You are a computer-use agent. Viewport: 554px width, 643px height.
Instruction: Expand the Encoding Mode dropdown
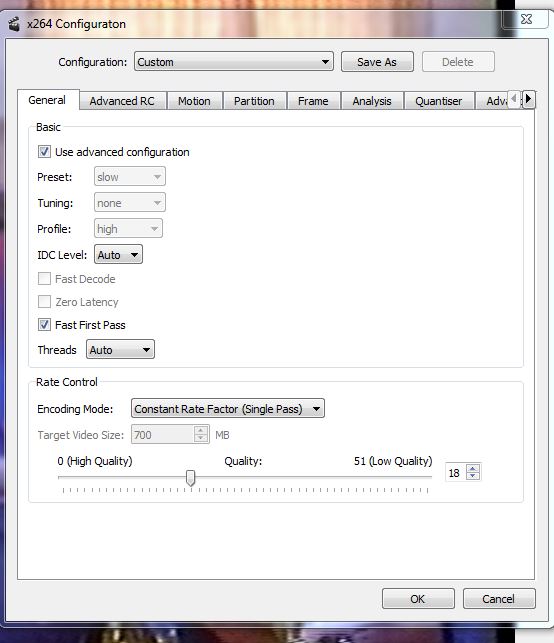pyautogui.click(x=228, y=408)
